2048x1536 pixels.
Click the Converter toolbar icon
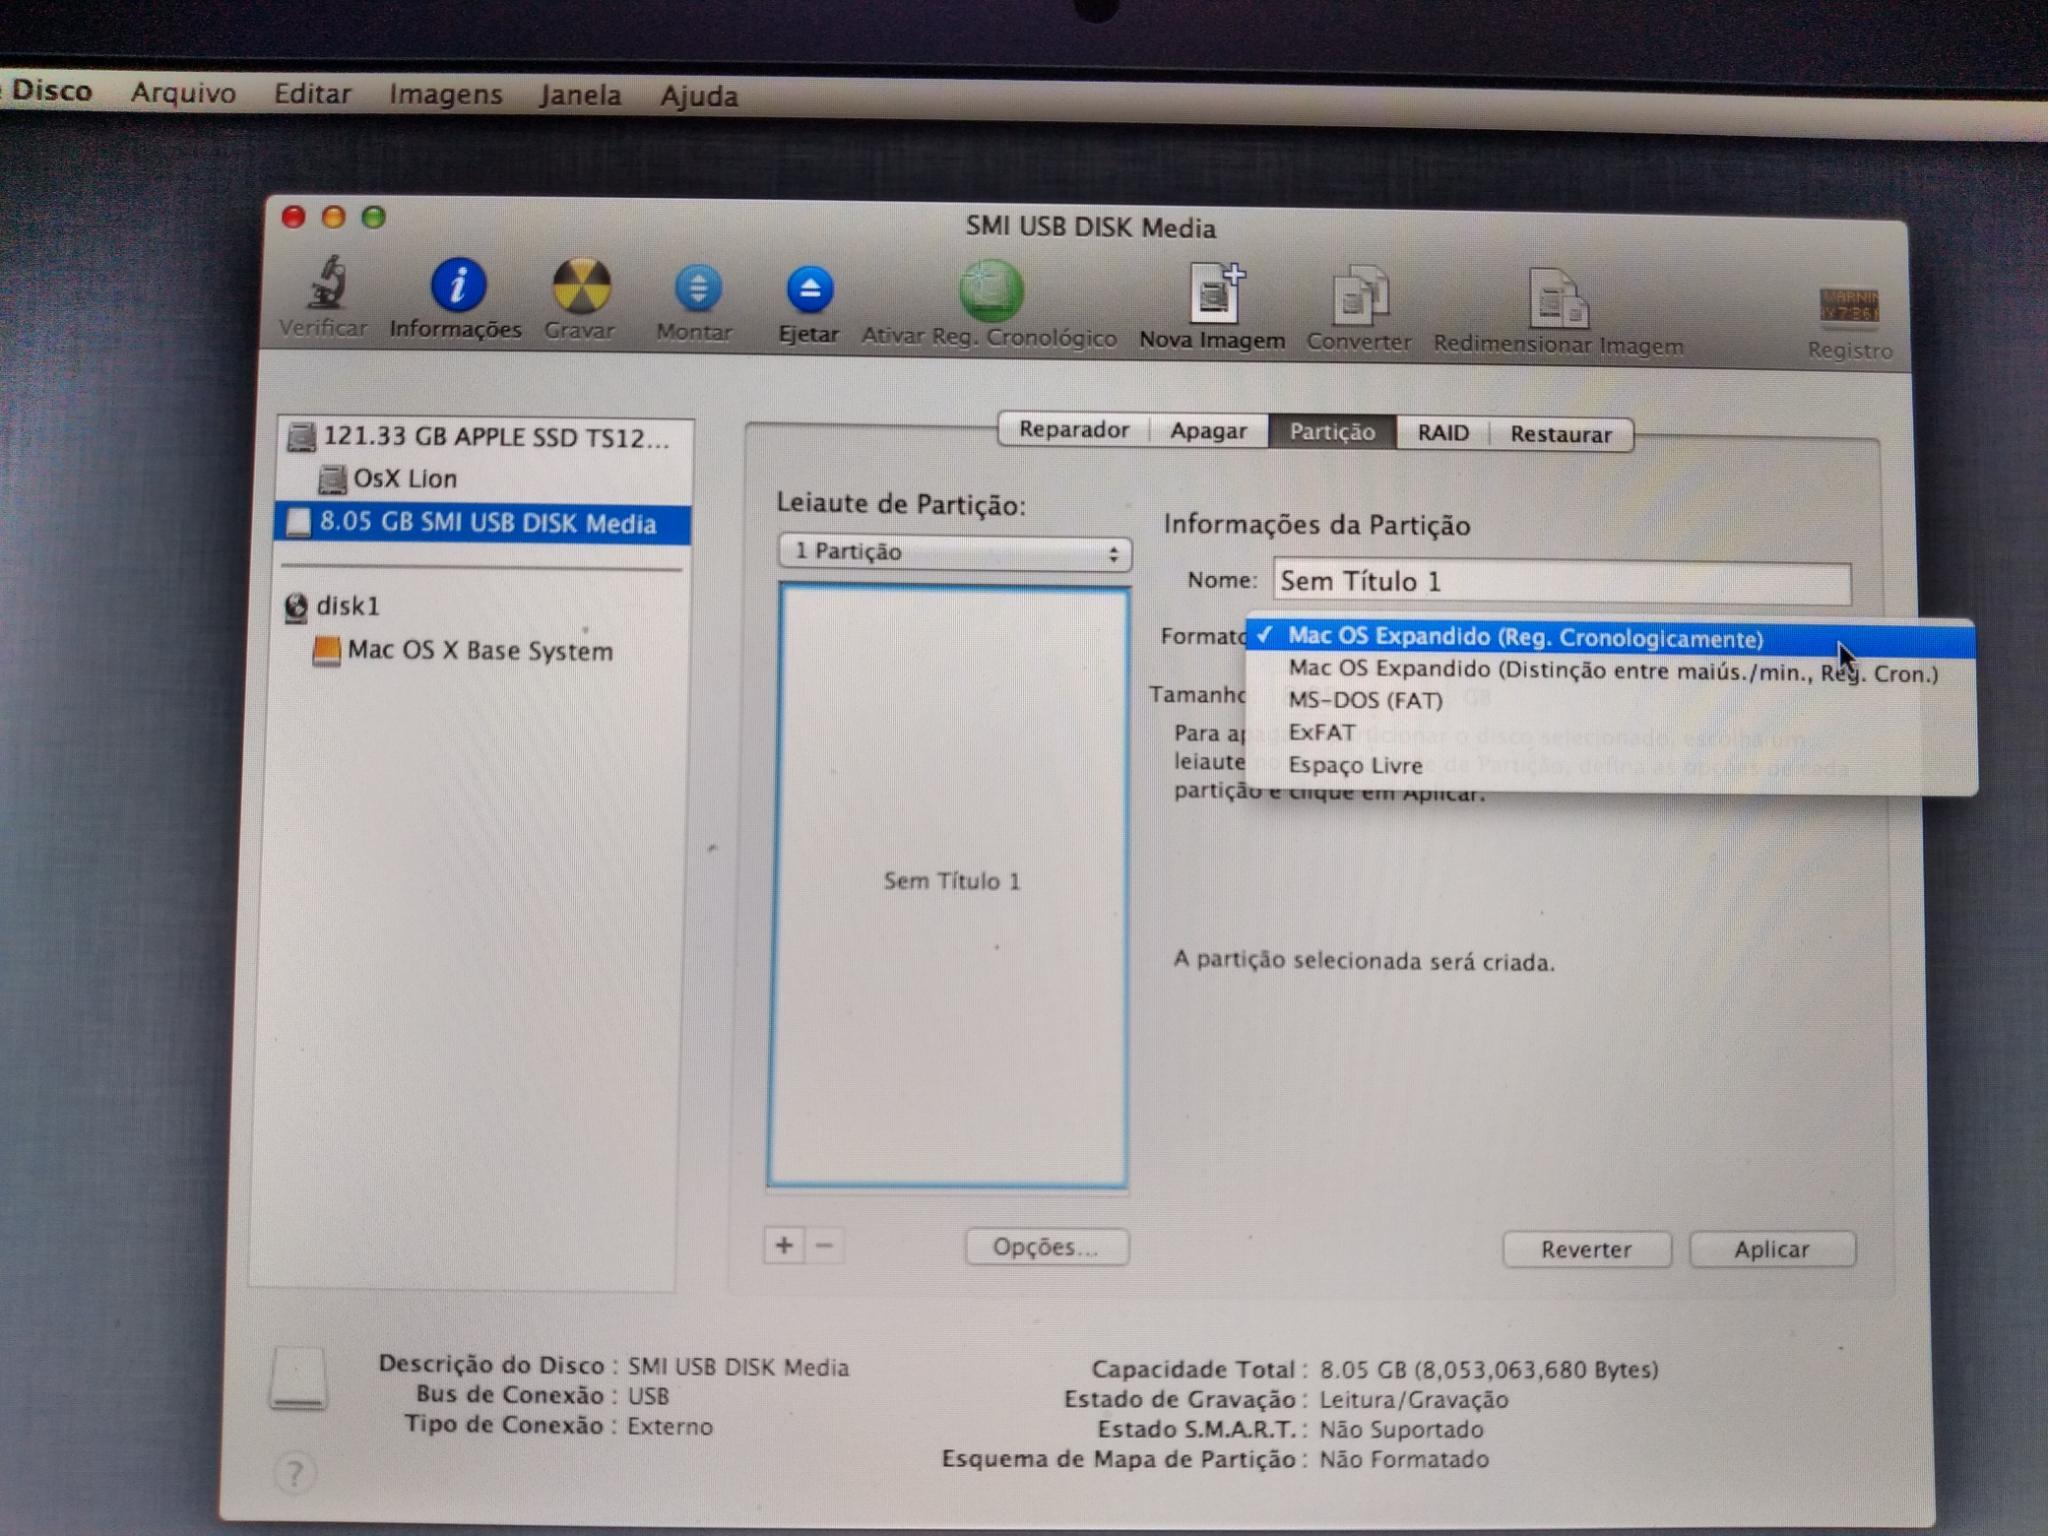click(1359, 297)
